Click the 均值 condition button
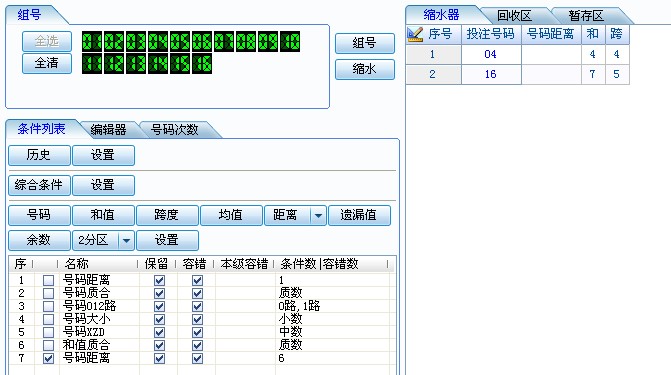Screen dimensions: 671x375 pyautogui.click(x=231, y=215)
